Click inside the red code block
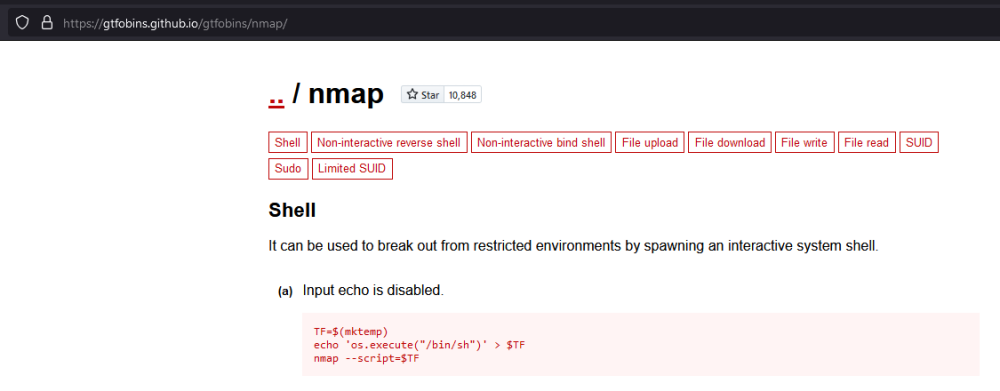 tap(640, 344)
